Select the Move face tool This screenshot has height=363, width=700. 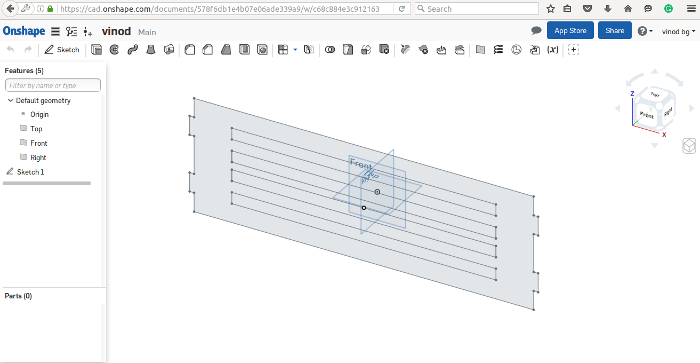[442, 50]
